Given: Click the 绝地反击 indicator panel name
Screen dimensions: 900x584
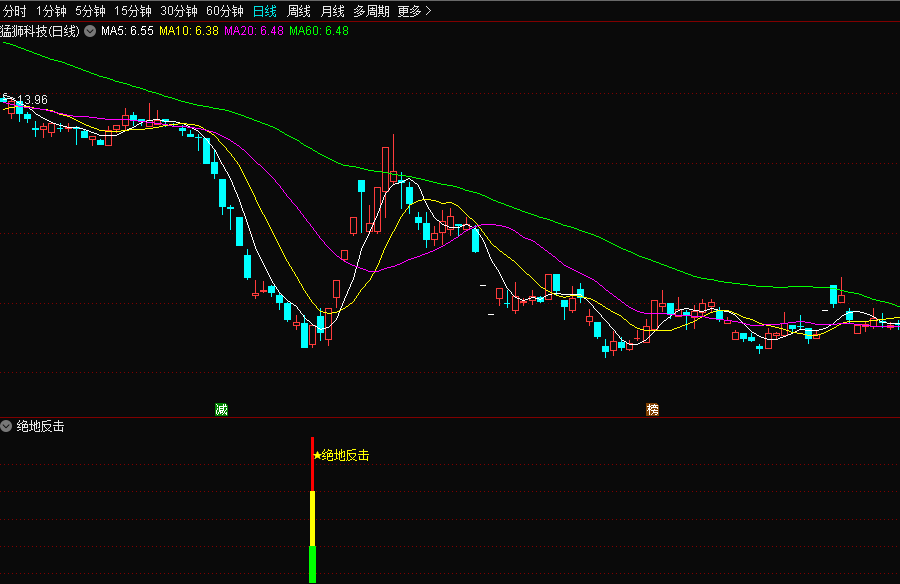Looking at the screenshot, I should click(x=40, y=426).
